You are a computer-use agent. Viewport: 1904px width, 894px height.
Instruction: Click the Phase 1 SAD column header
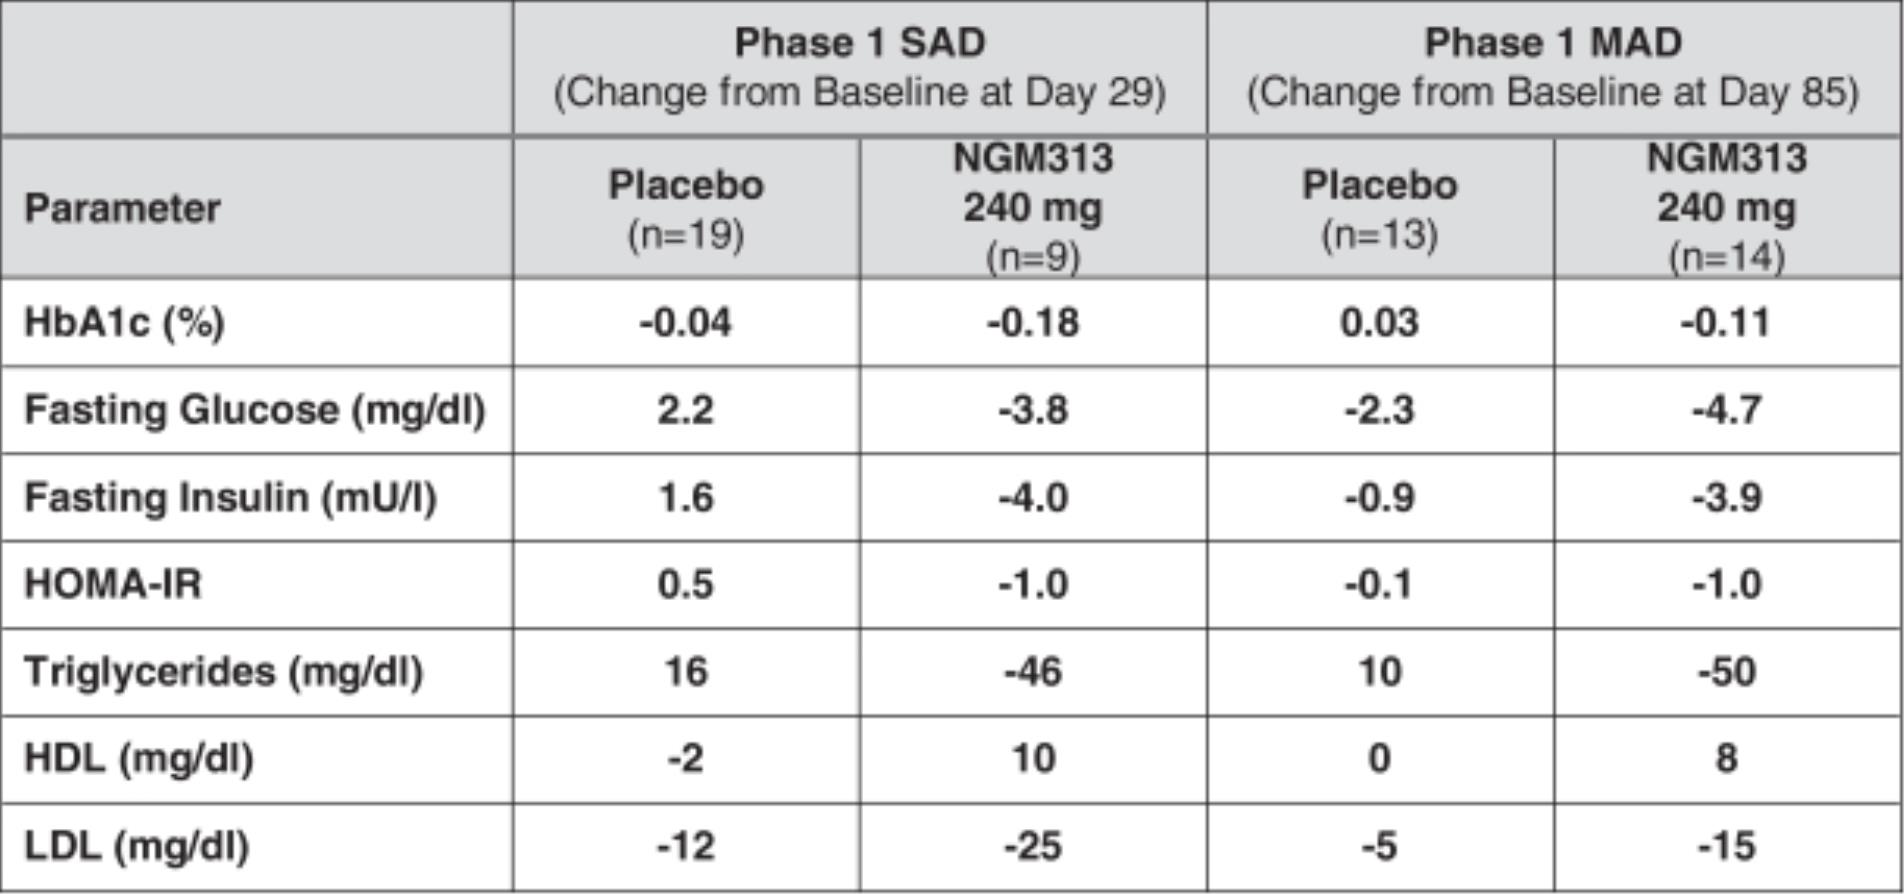tap(859, 67)
